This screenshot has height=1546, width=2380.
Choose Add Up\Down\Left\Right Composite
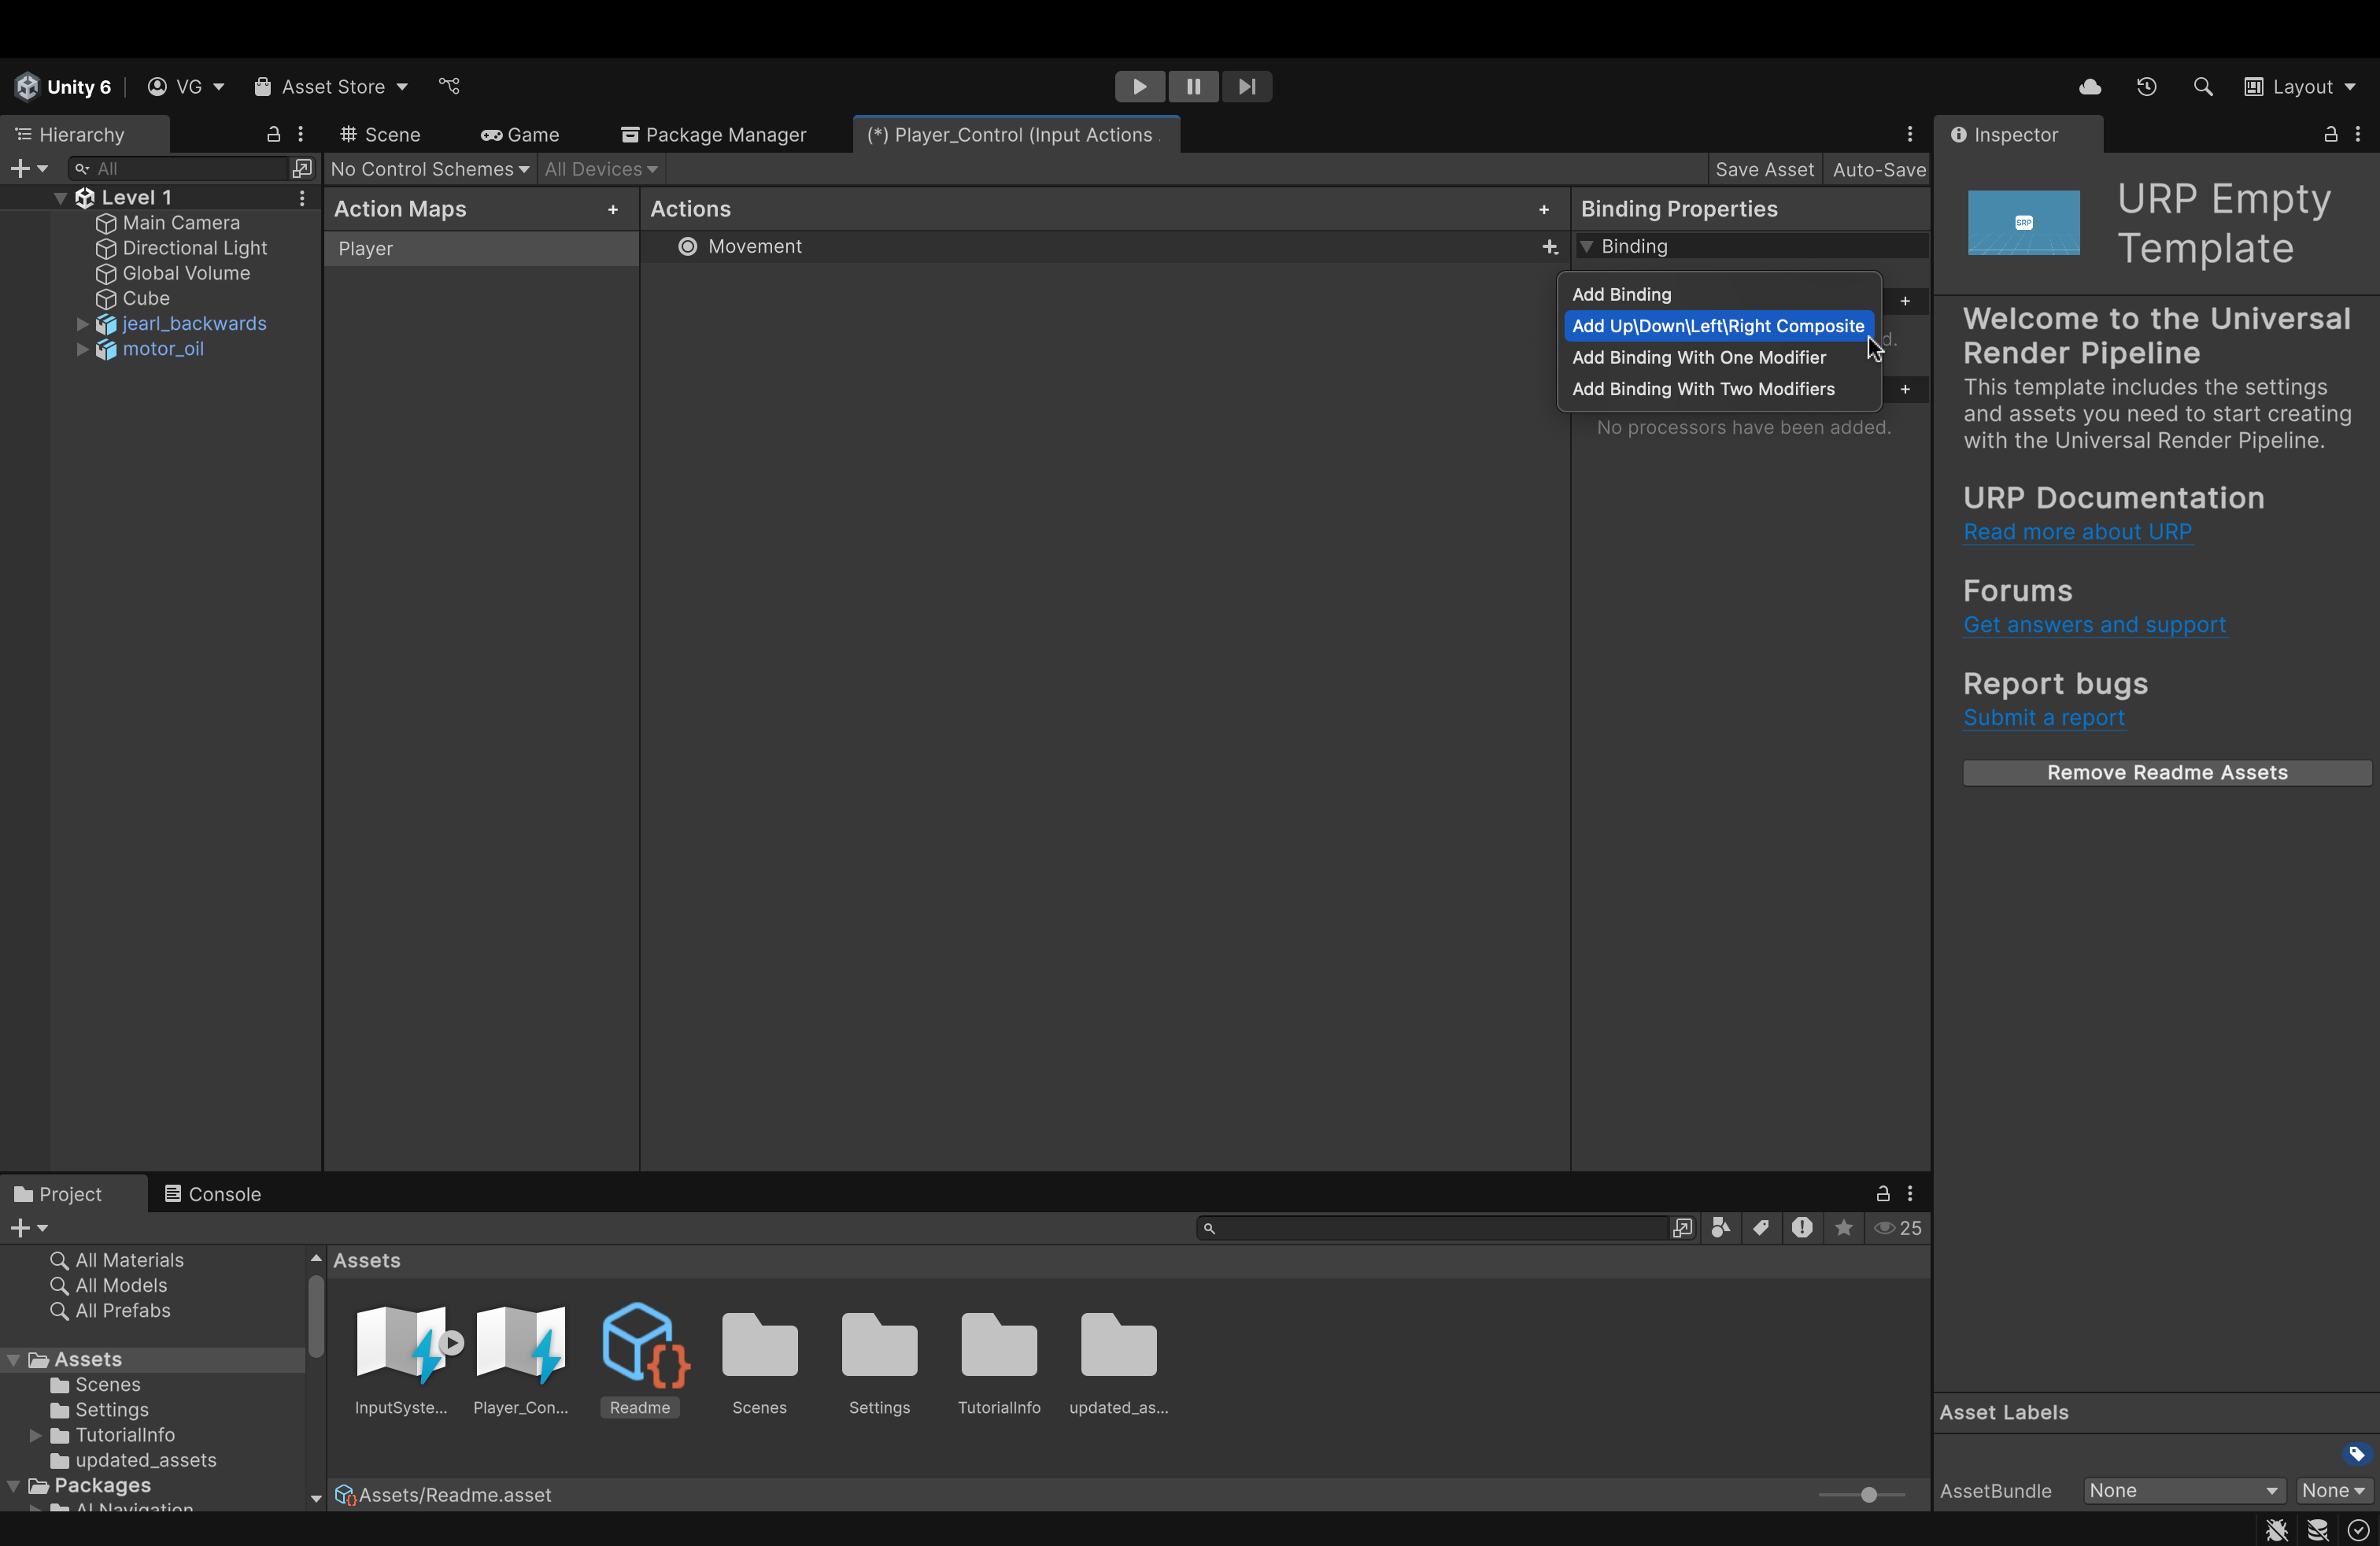pos(1719,326)
